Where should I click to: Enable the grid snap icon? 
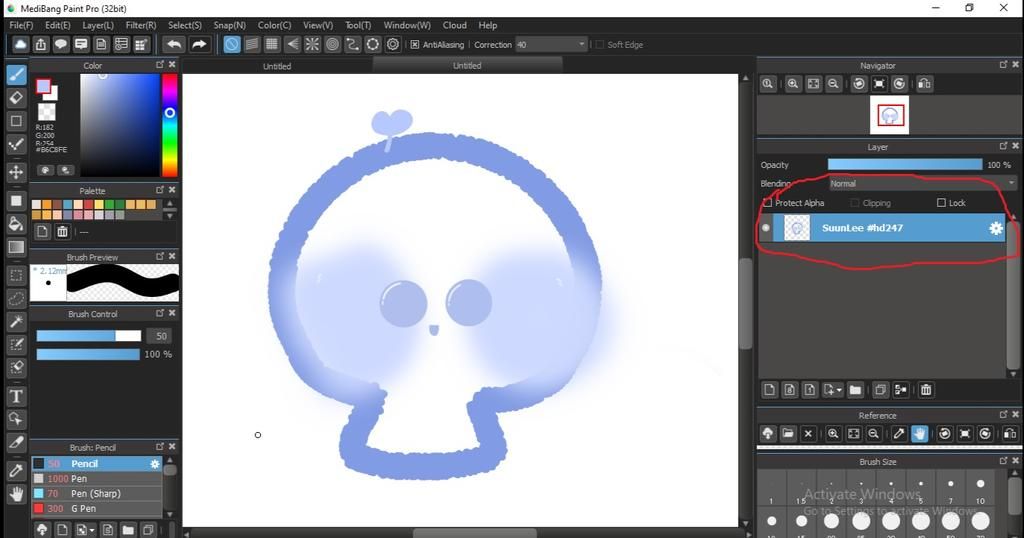click(272, 44)
